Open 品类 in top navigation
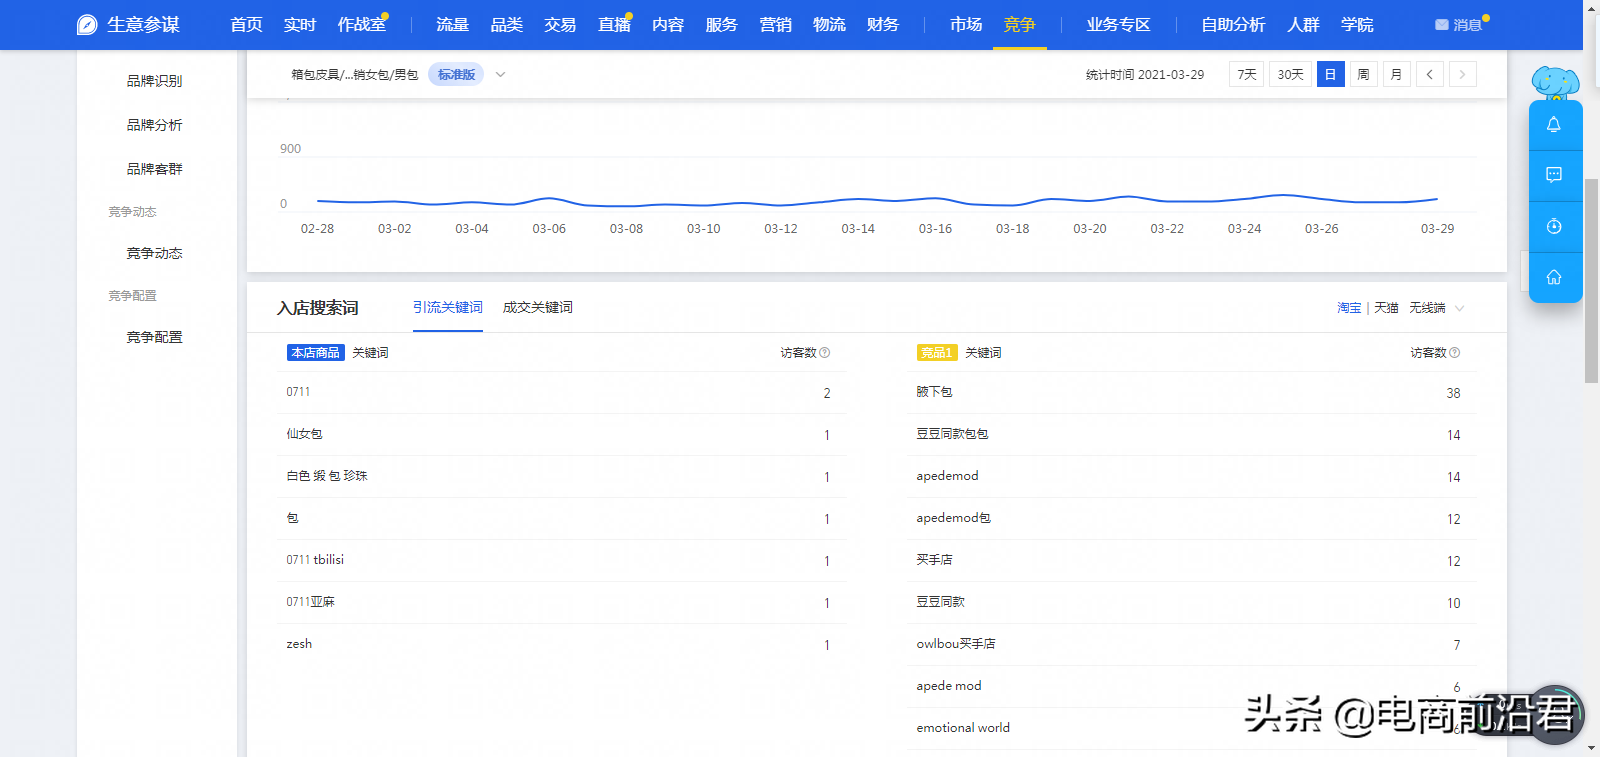 (506, 25)
